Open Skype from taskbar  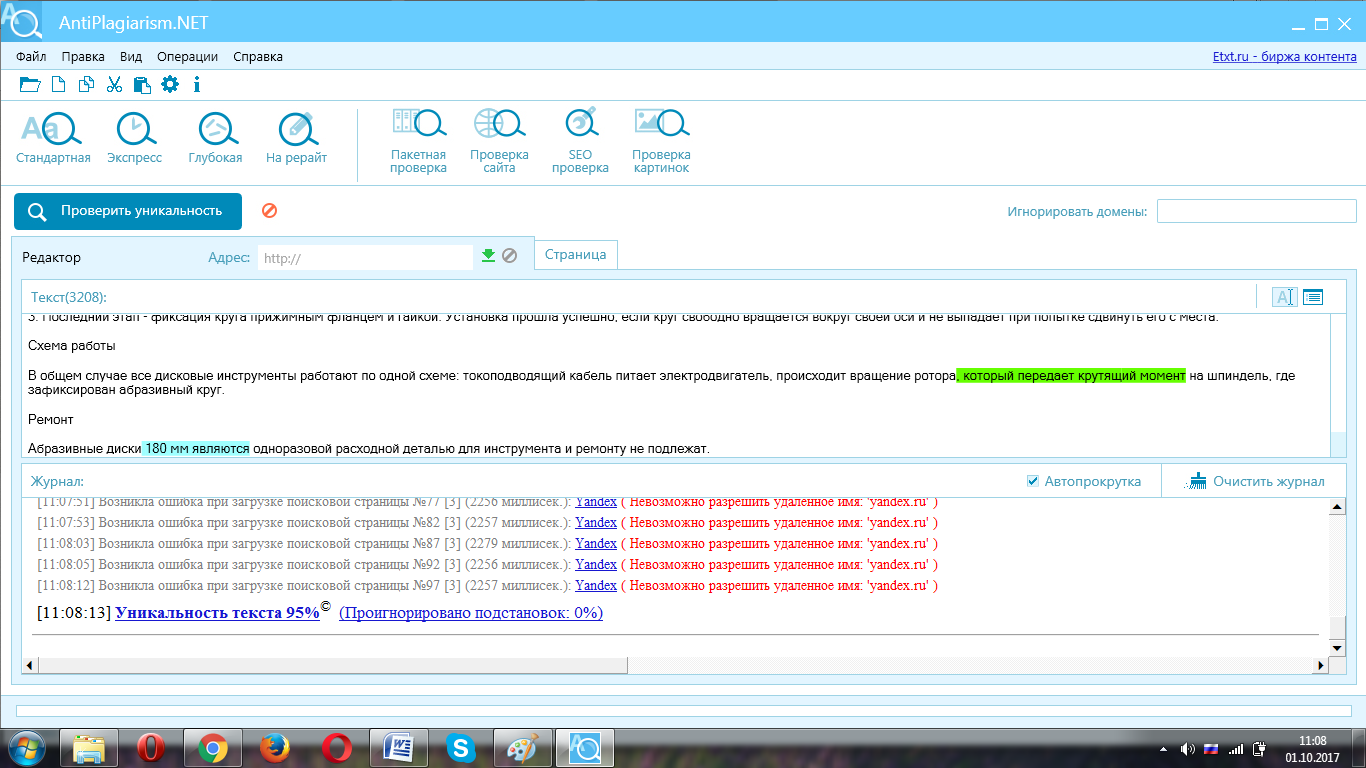tap(461, 748)
